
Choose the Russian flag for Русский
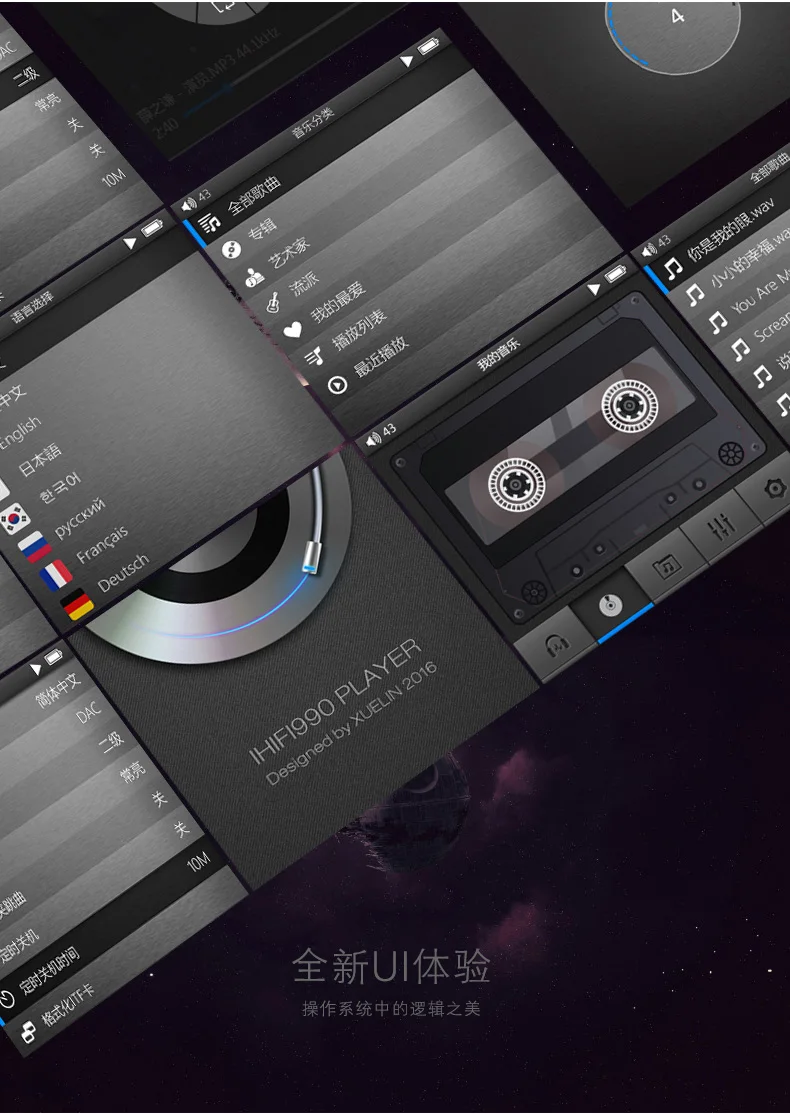click(x=34, y=546)
